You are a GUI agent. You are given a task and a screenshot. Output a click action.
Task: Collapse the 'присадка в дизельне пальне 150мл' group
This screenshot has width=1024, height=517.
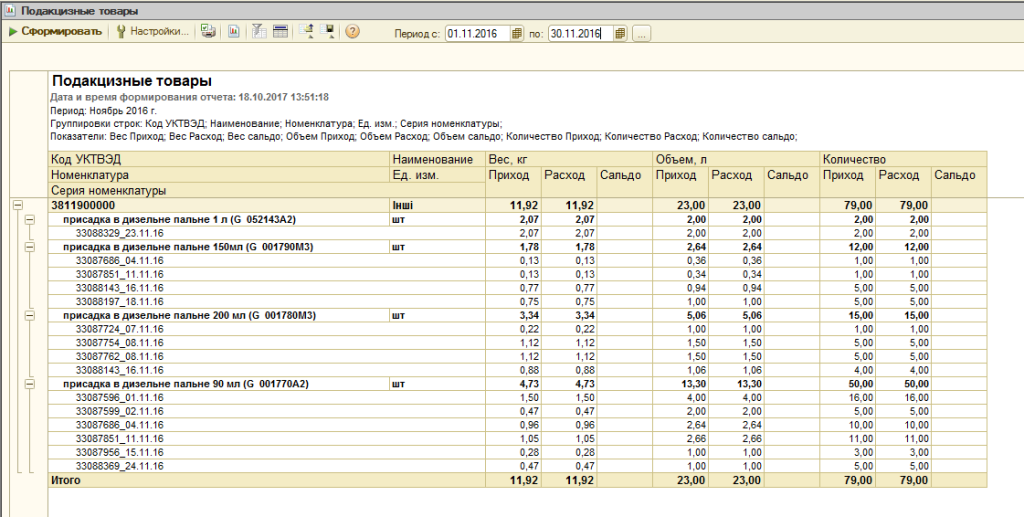[29, 245]
